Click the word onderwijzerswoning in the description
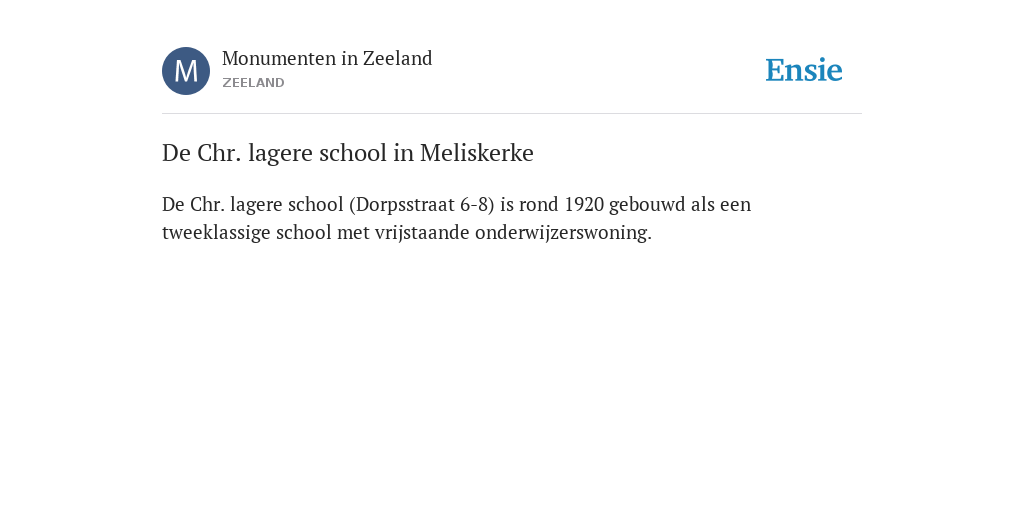1024x512 pixels. pyautogui.click(x=561, y=233)
